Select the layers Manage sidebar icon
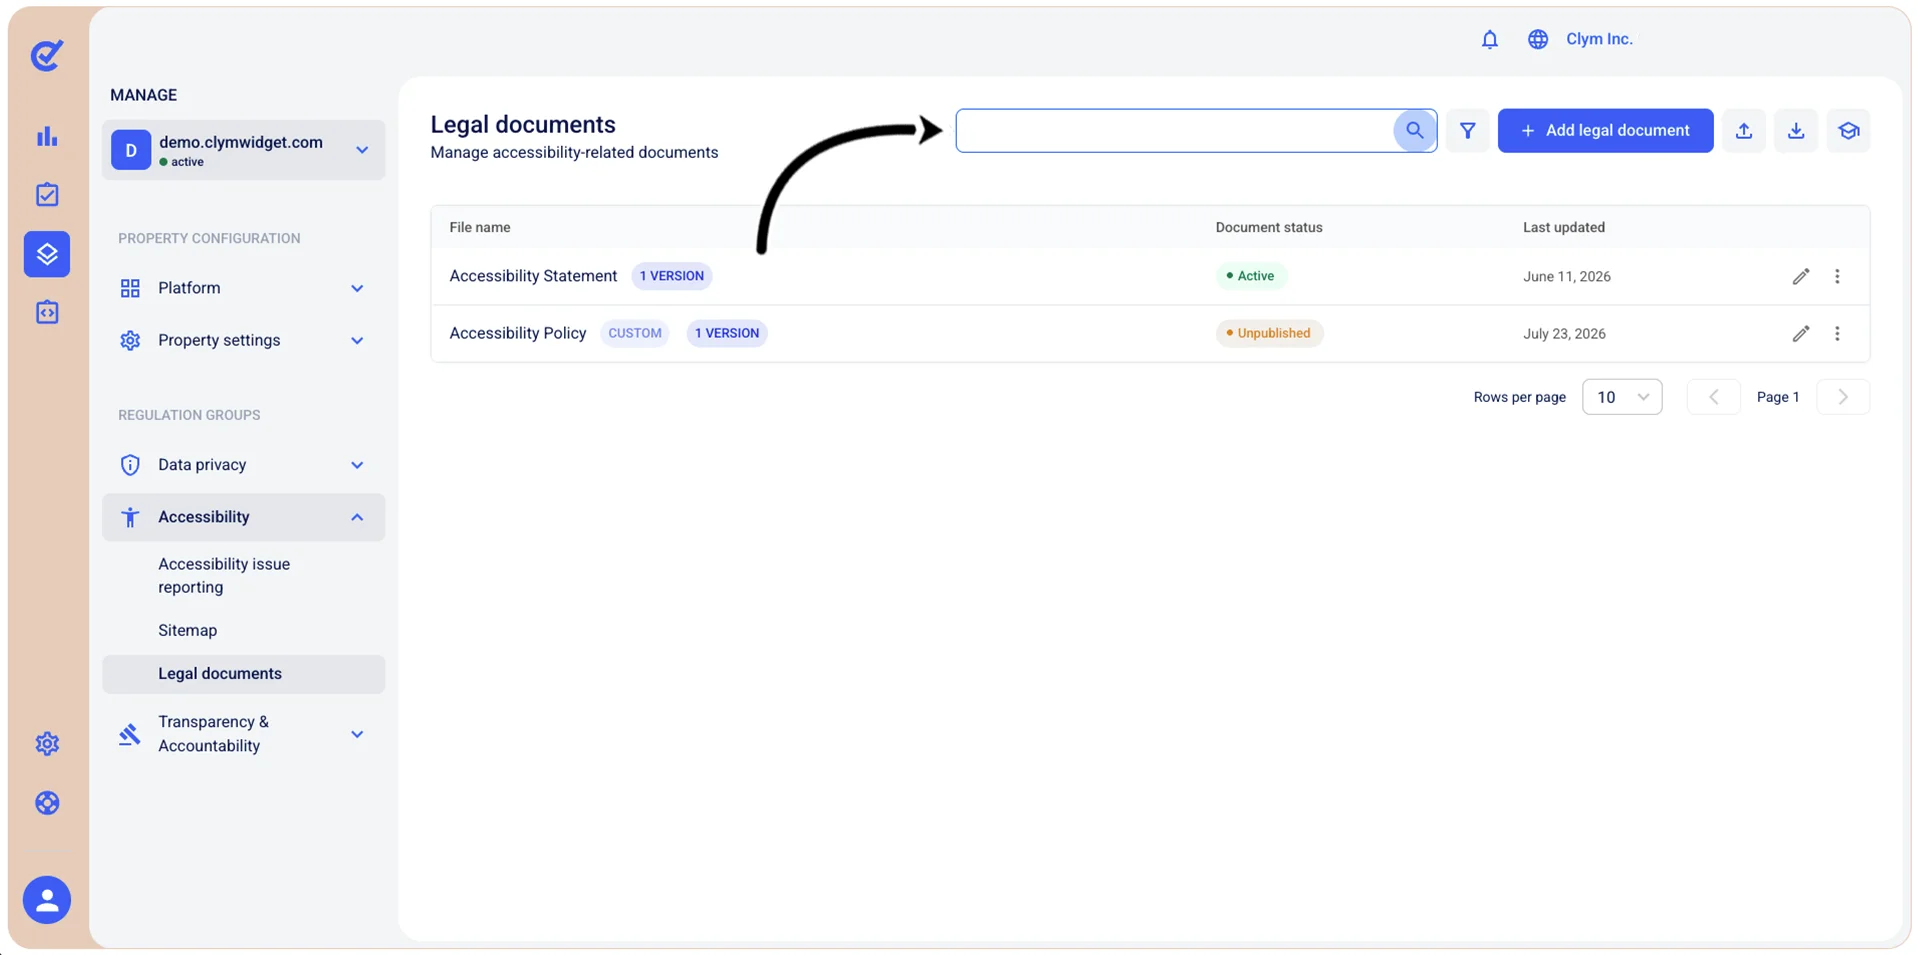The height and width of the screenshot is (955, 1917). [47, 254]
